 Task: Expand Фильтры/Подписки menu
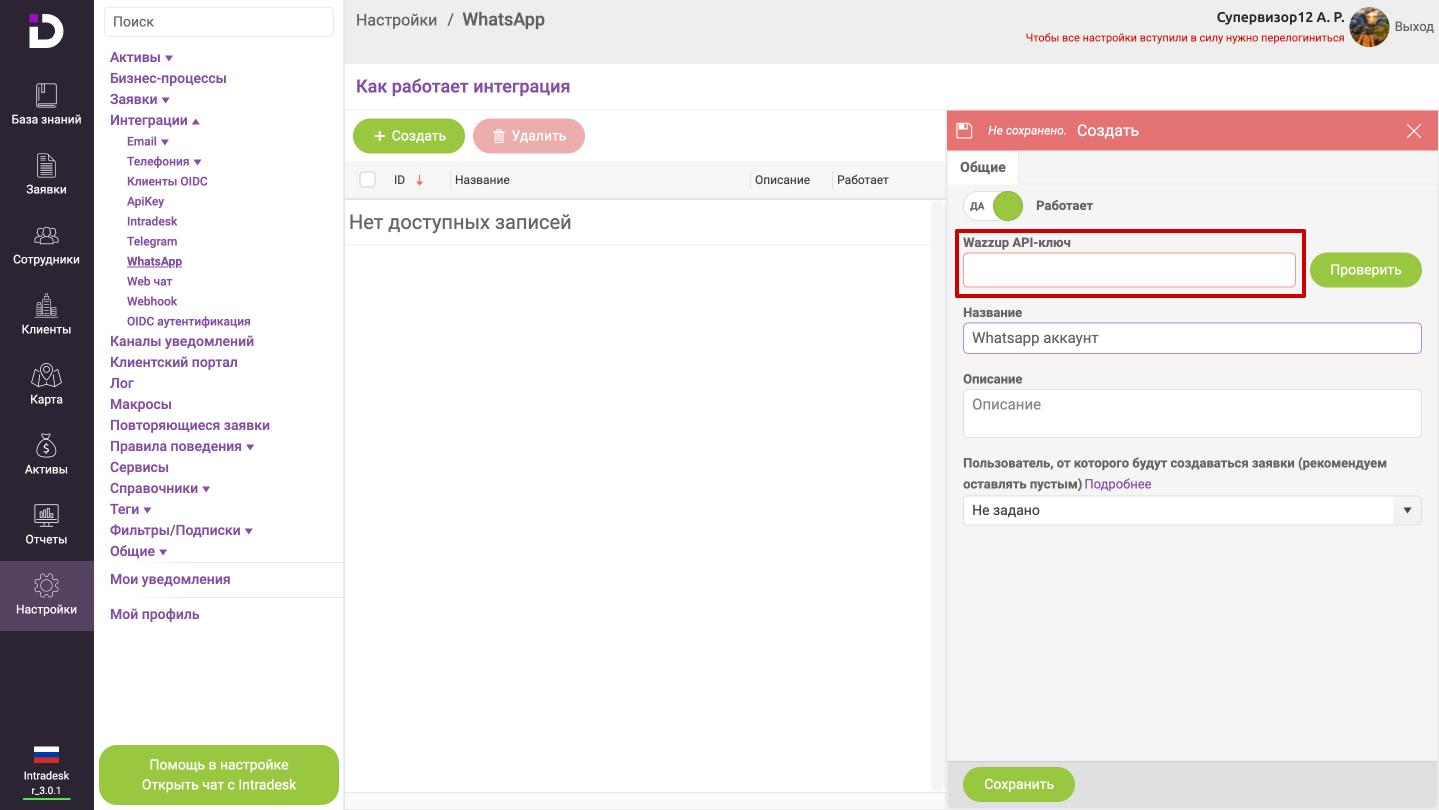pyautogui.click(x=181, y=530)
